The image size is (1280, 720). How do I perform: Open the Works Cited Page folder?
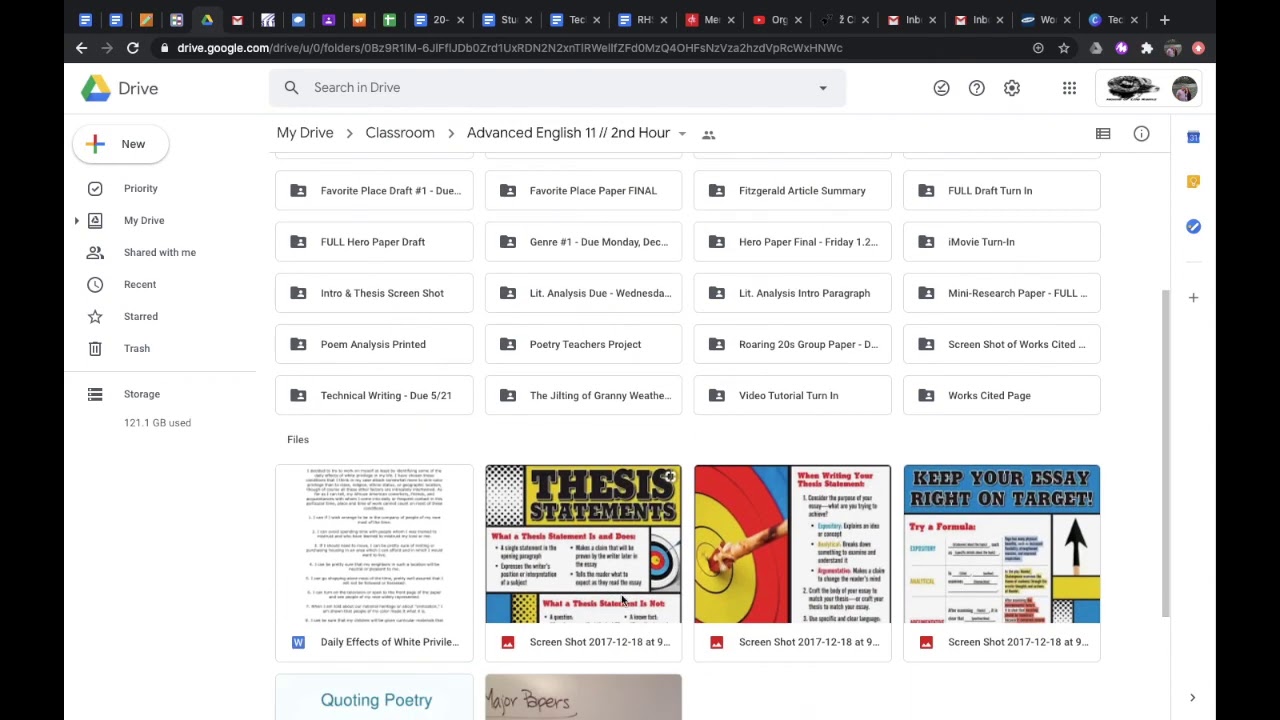[1001, 396]
